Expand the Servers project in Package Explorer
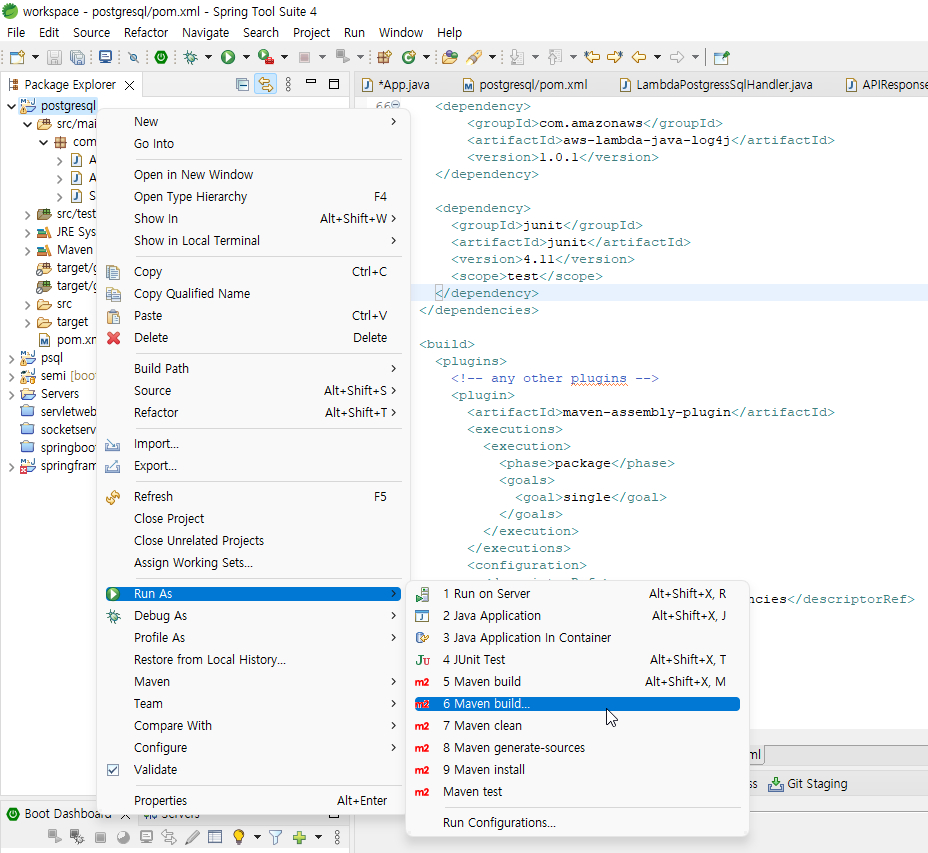Image resolution: width=928 pixels, height=853 pixels. tap(12, 394)
